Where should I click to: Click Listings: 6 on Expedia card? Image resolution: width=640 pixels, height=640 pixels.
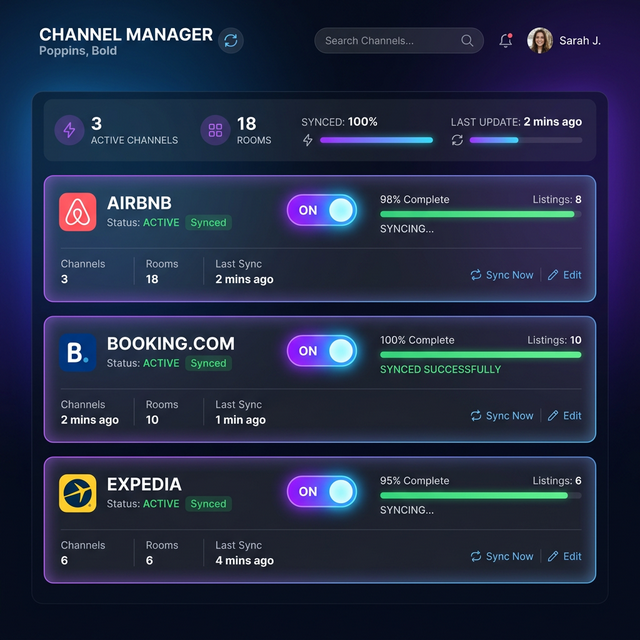click(557, 481)
